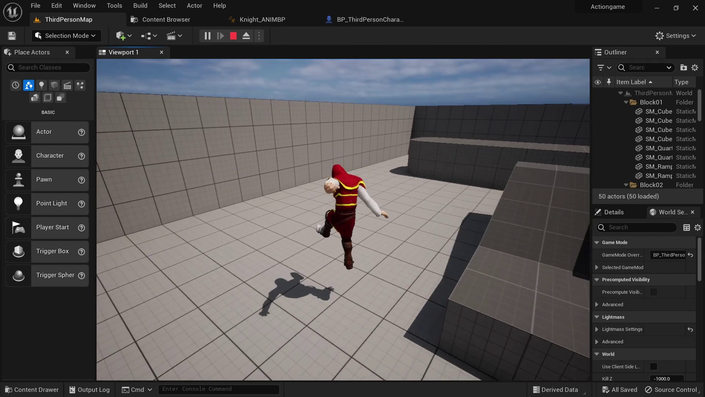Toggle the Precompute Visibility checkbox
The height and width of the screenshot is (397, 705).
[653, 292]
